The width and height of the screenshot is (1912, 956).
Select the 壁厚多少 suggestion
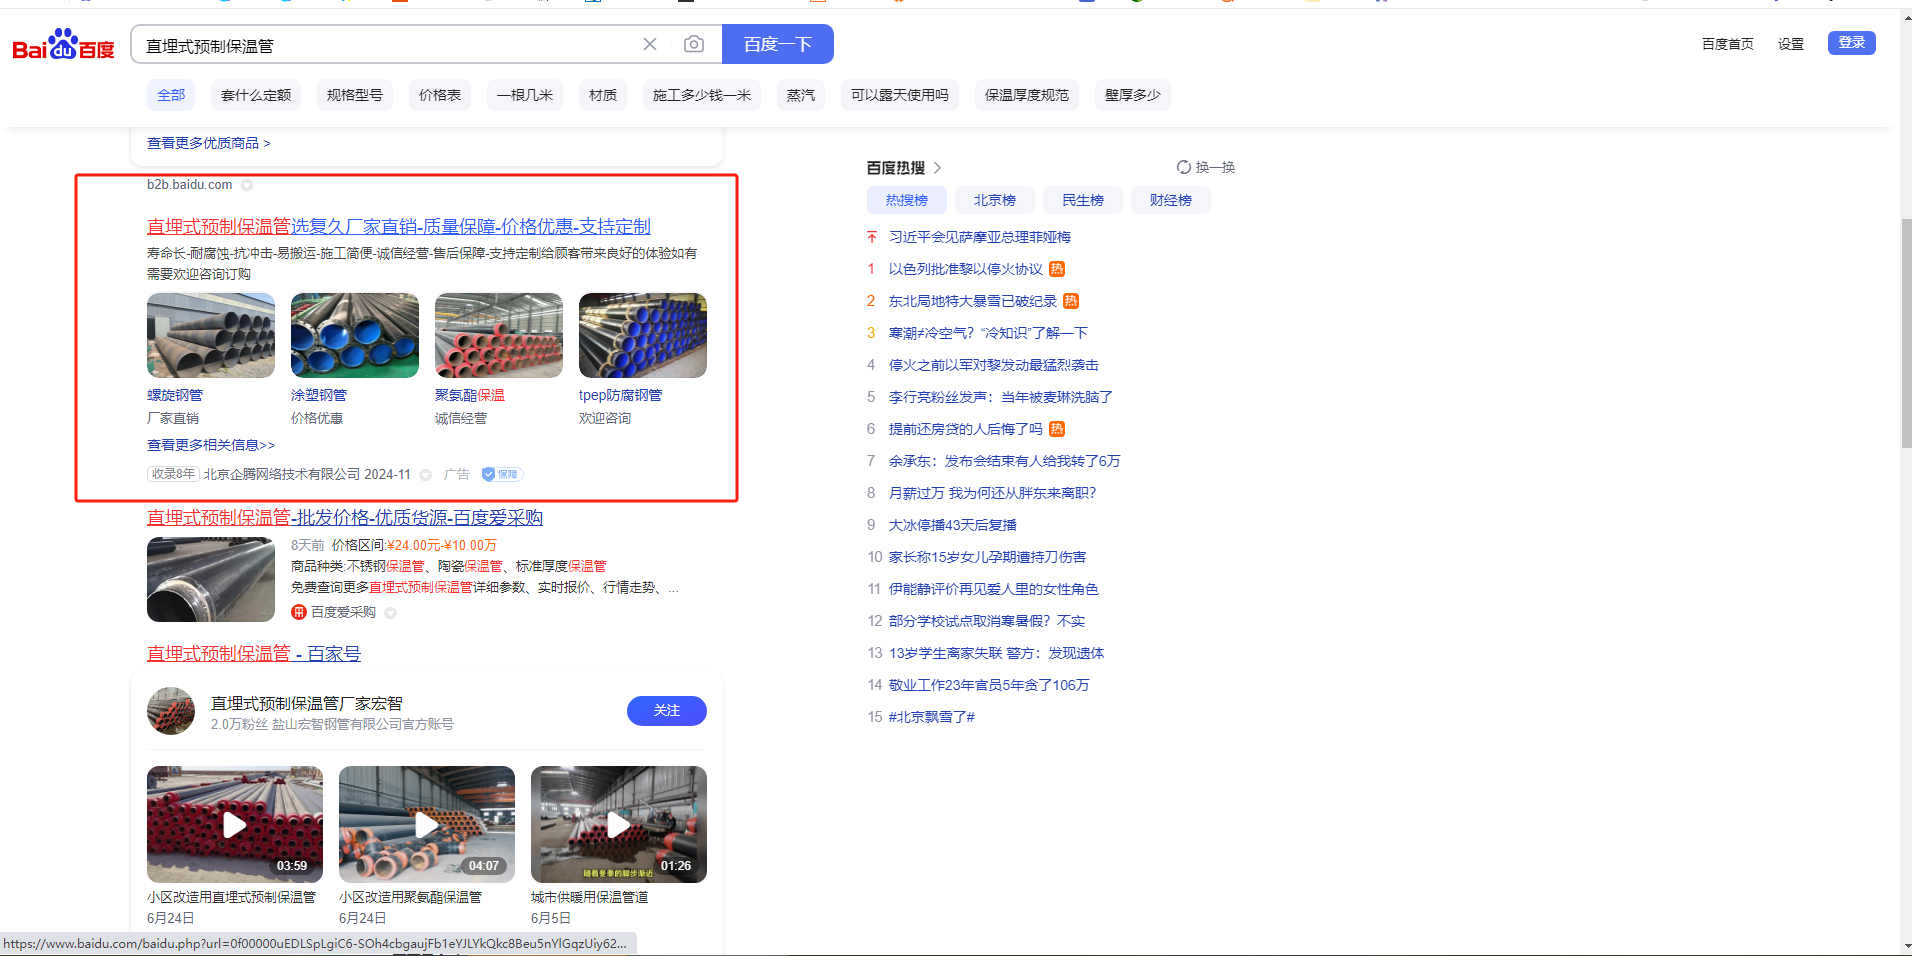pyautogui.click(x=1133, y=95)
